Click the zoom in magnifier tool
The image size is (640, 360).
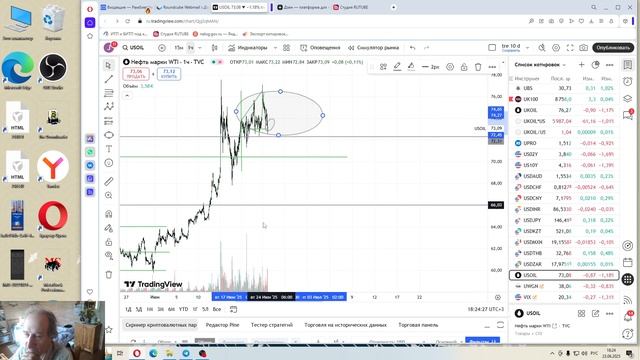[109, 196]
